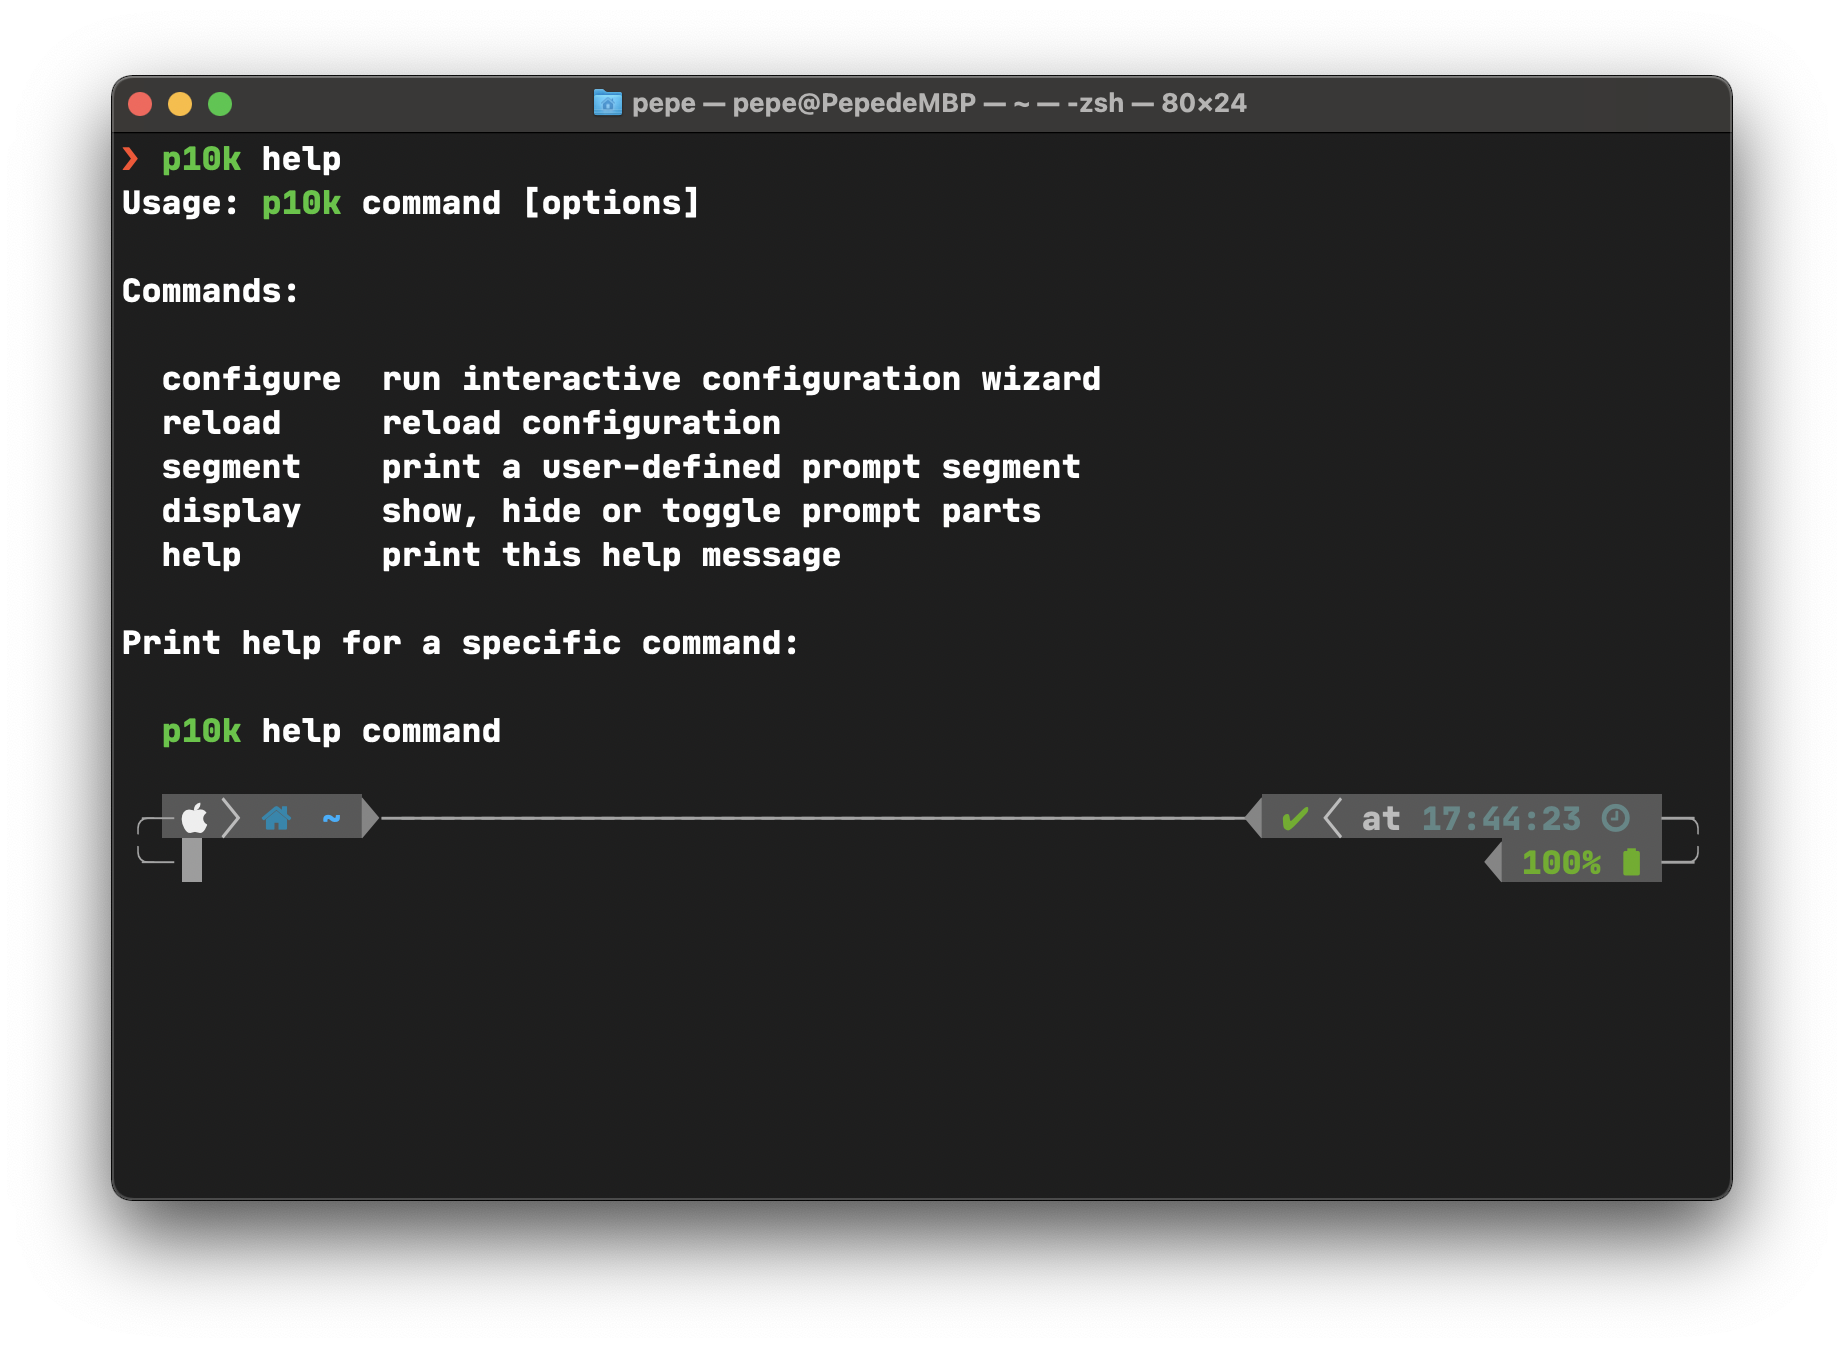Image resolution: width=1844 pixels, height=1348 pixels.
Task: Click the green 'p10k' in 'p10k help command'
Action: pyautogui.click(x=201, y=731)
